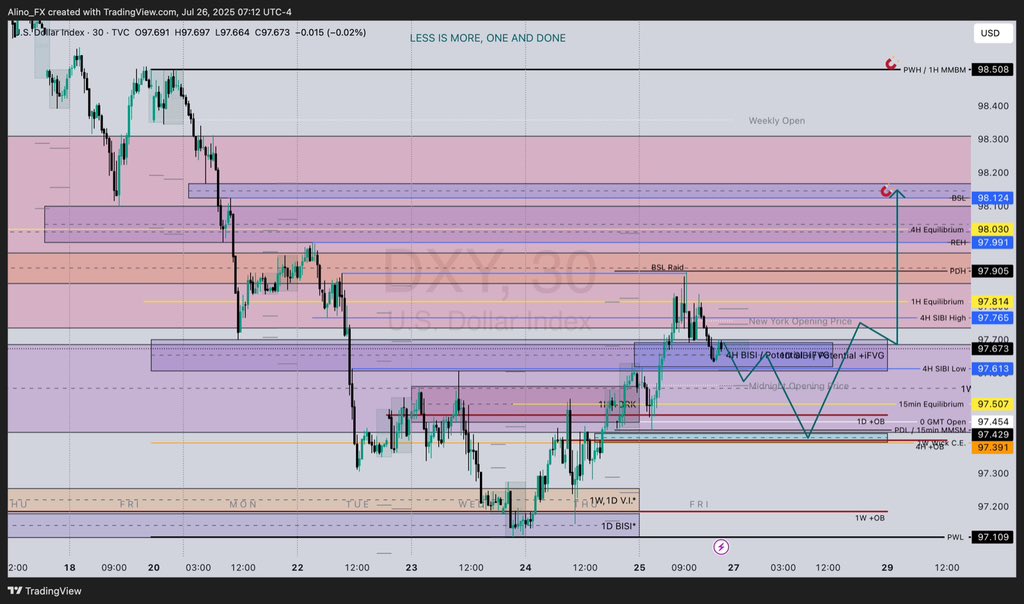This screenshot has width=1024, height=604.
Task: Click date 29 on the time axis
Action: [x=888, y=567]
